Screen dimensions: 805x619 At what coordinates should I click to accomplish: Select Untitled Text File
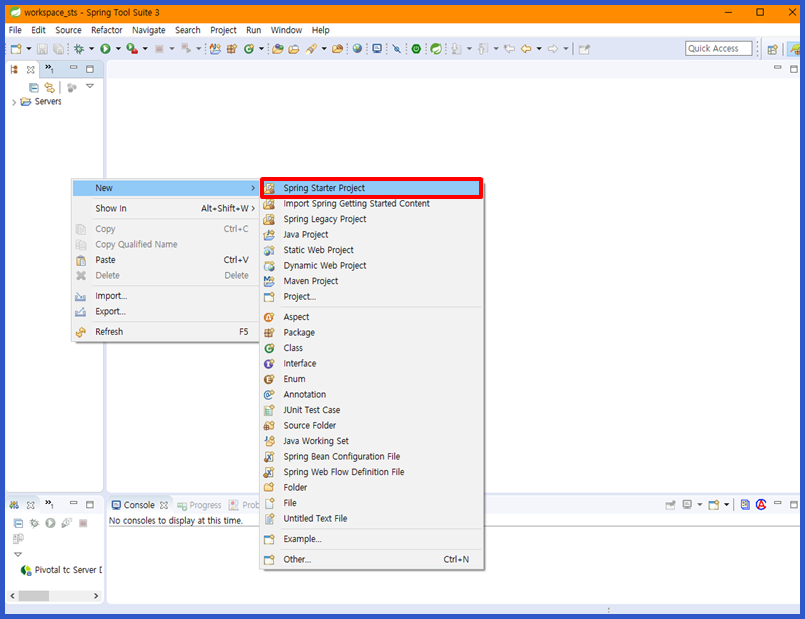[372, 518]
